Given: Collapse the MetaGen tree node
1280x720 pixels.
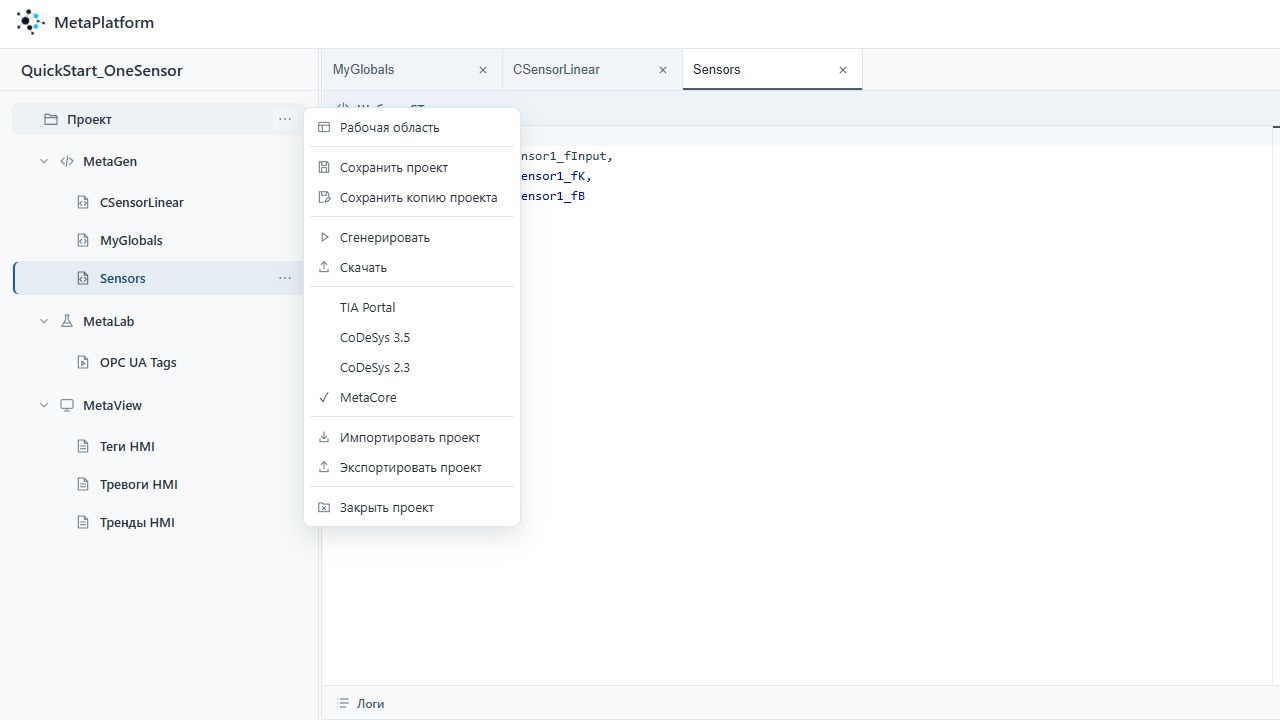Looking at the screenshot, I should tap(44, 161).
